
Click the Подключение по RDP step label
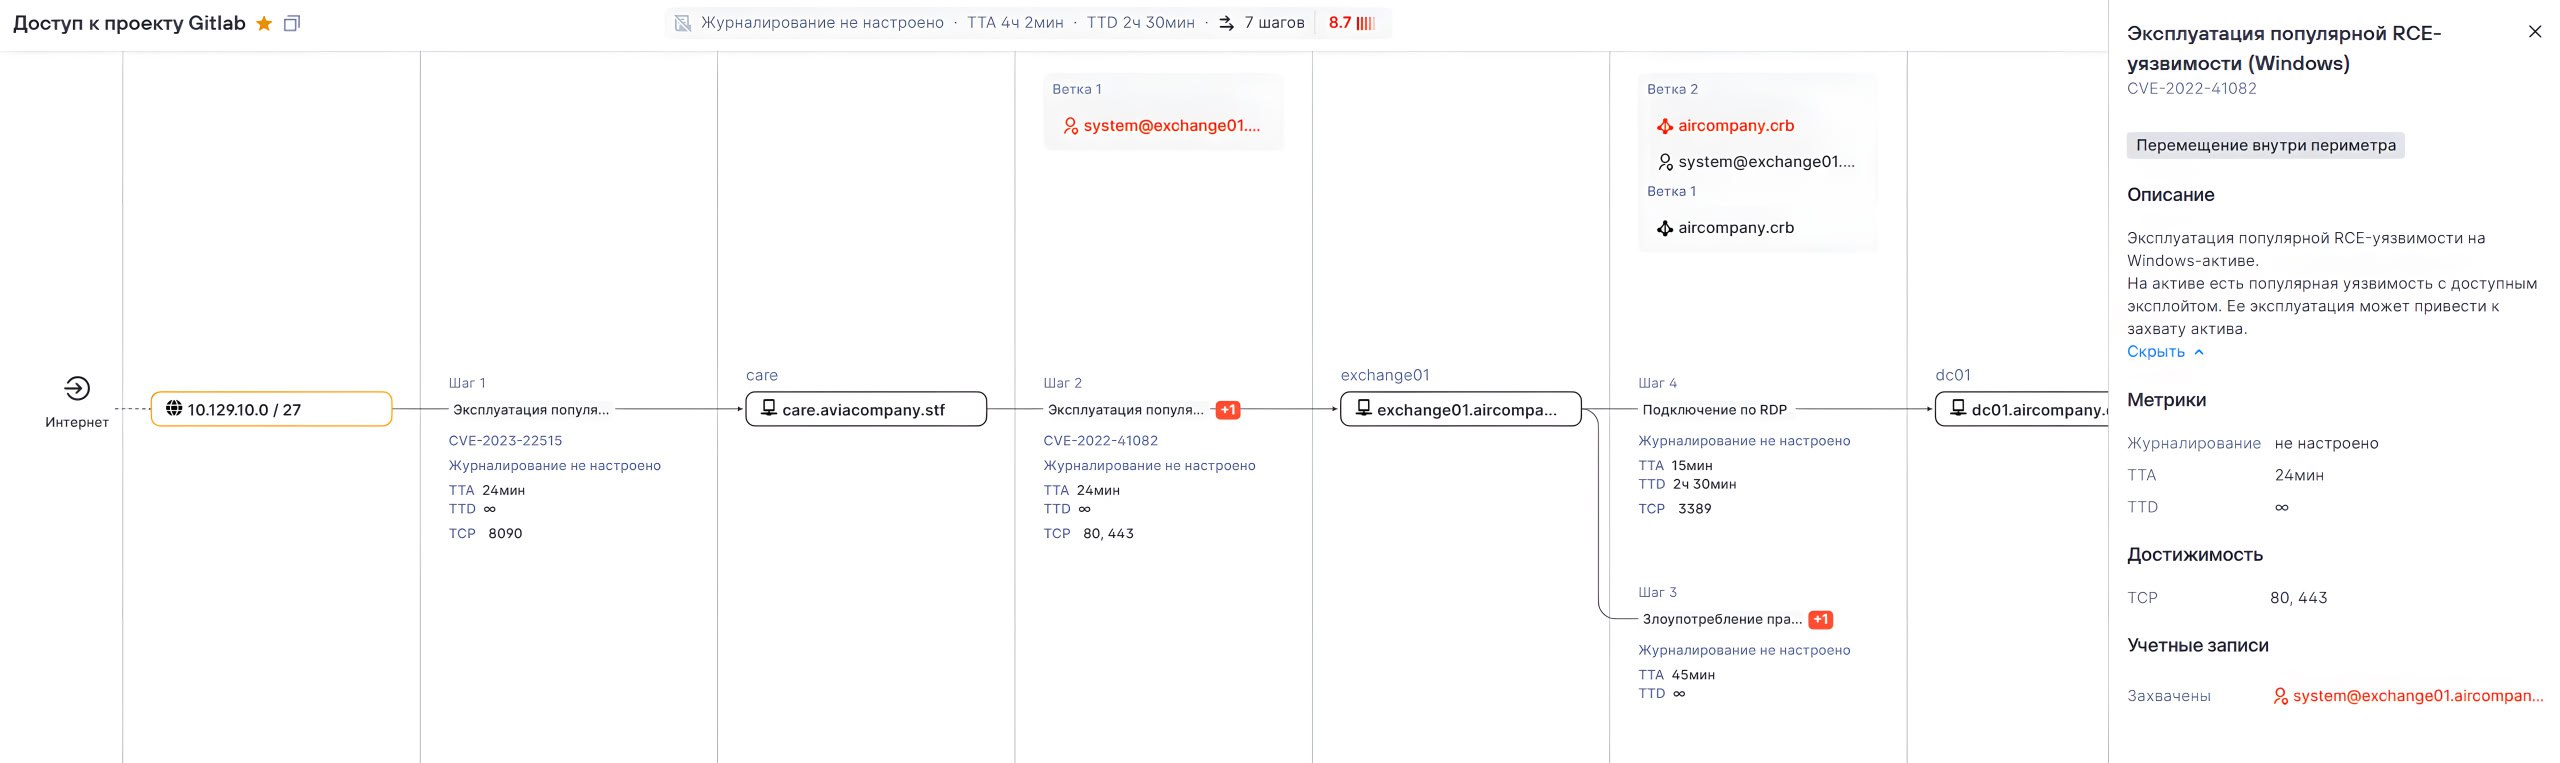[x=1714, y=410]
